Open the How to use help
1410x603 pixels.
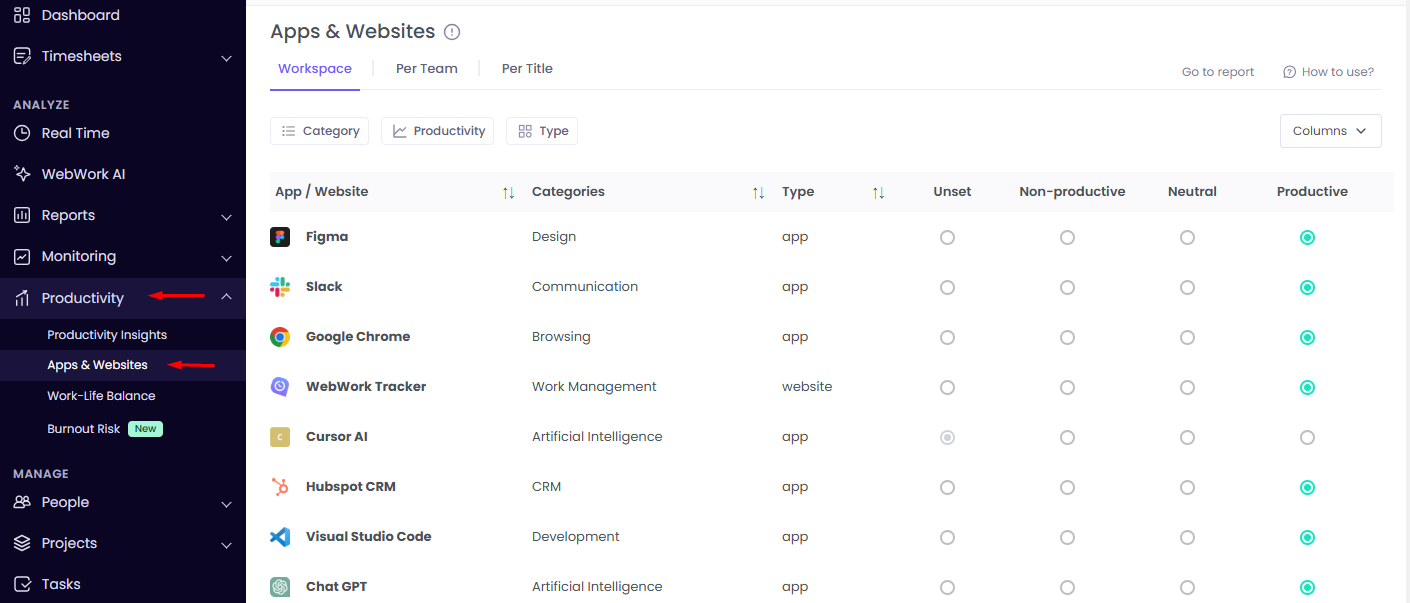tap(1337, 71)
